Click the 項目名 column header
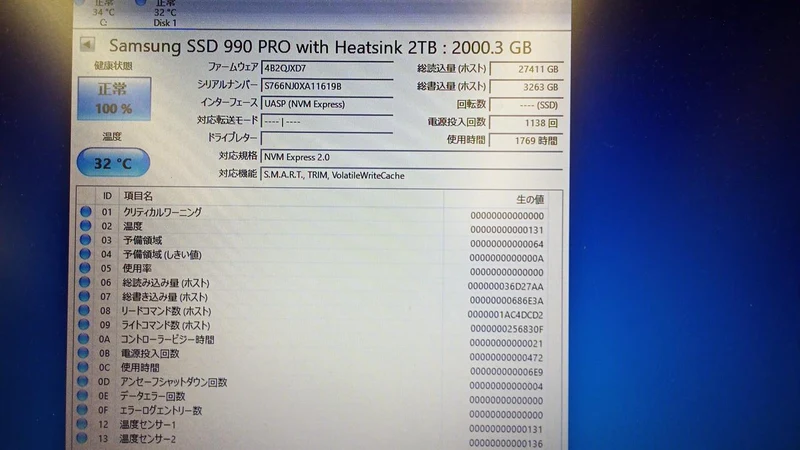Screen dimensions: 800x450 [x=138, y=196]
